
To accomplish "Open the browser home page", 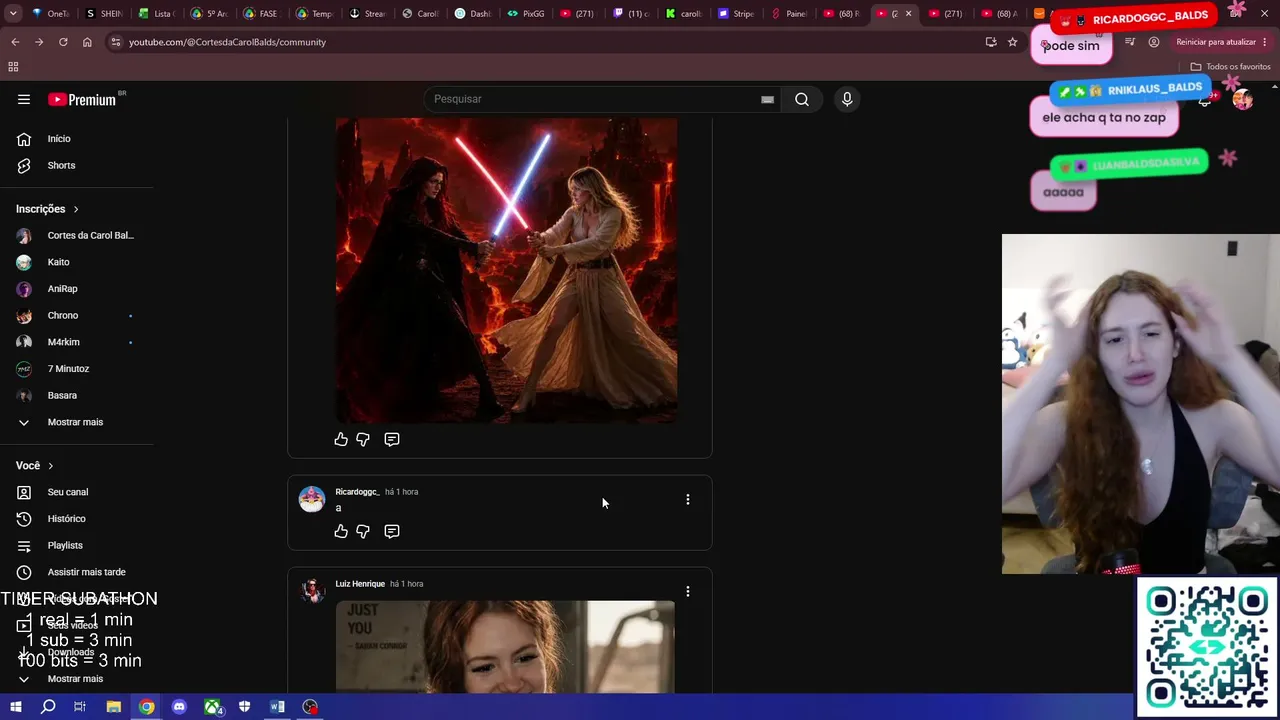I will [x=87, y=42].
